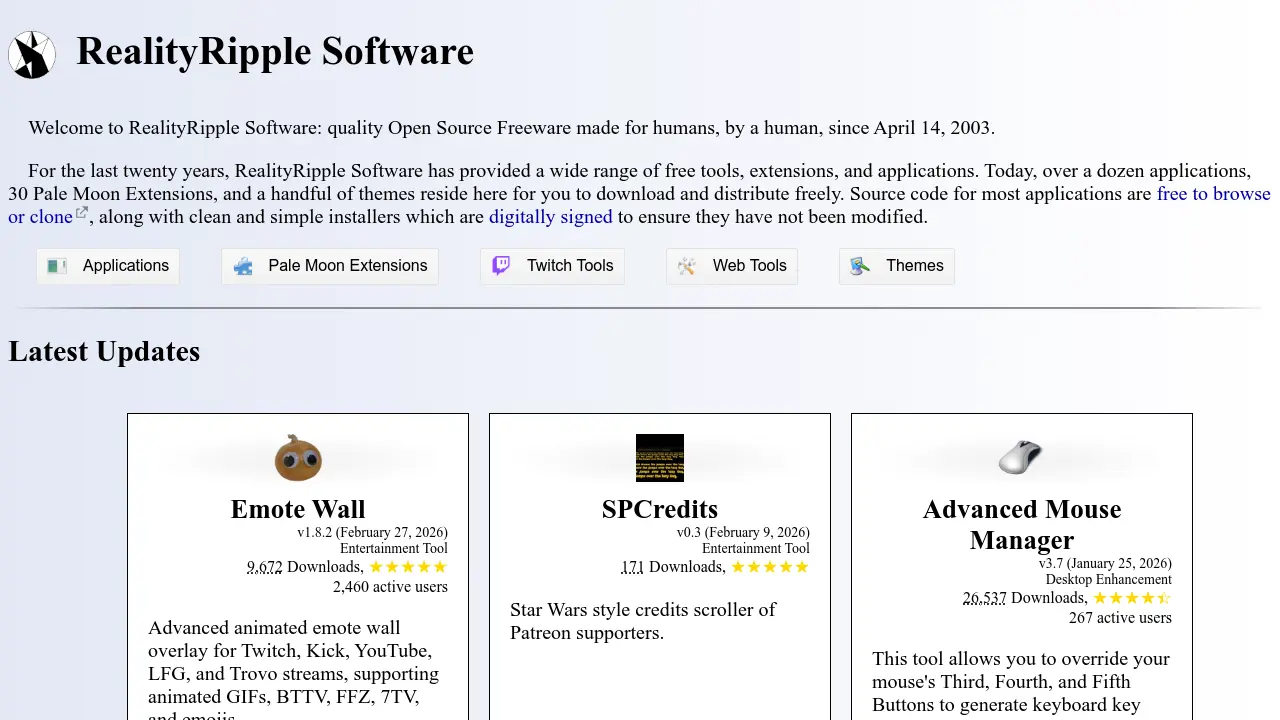Click '267 active users' text
The image size is (1280, 720).
click(1120, 618)
